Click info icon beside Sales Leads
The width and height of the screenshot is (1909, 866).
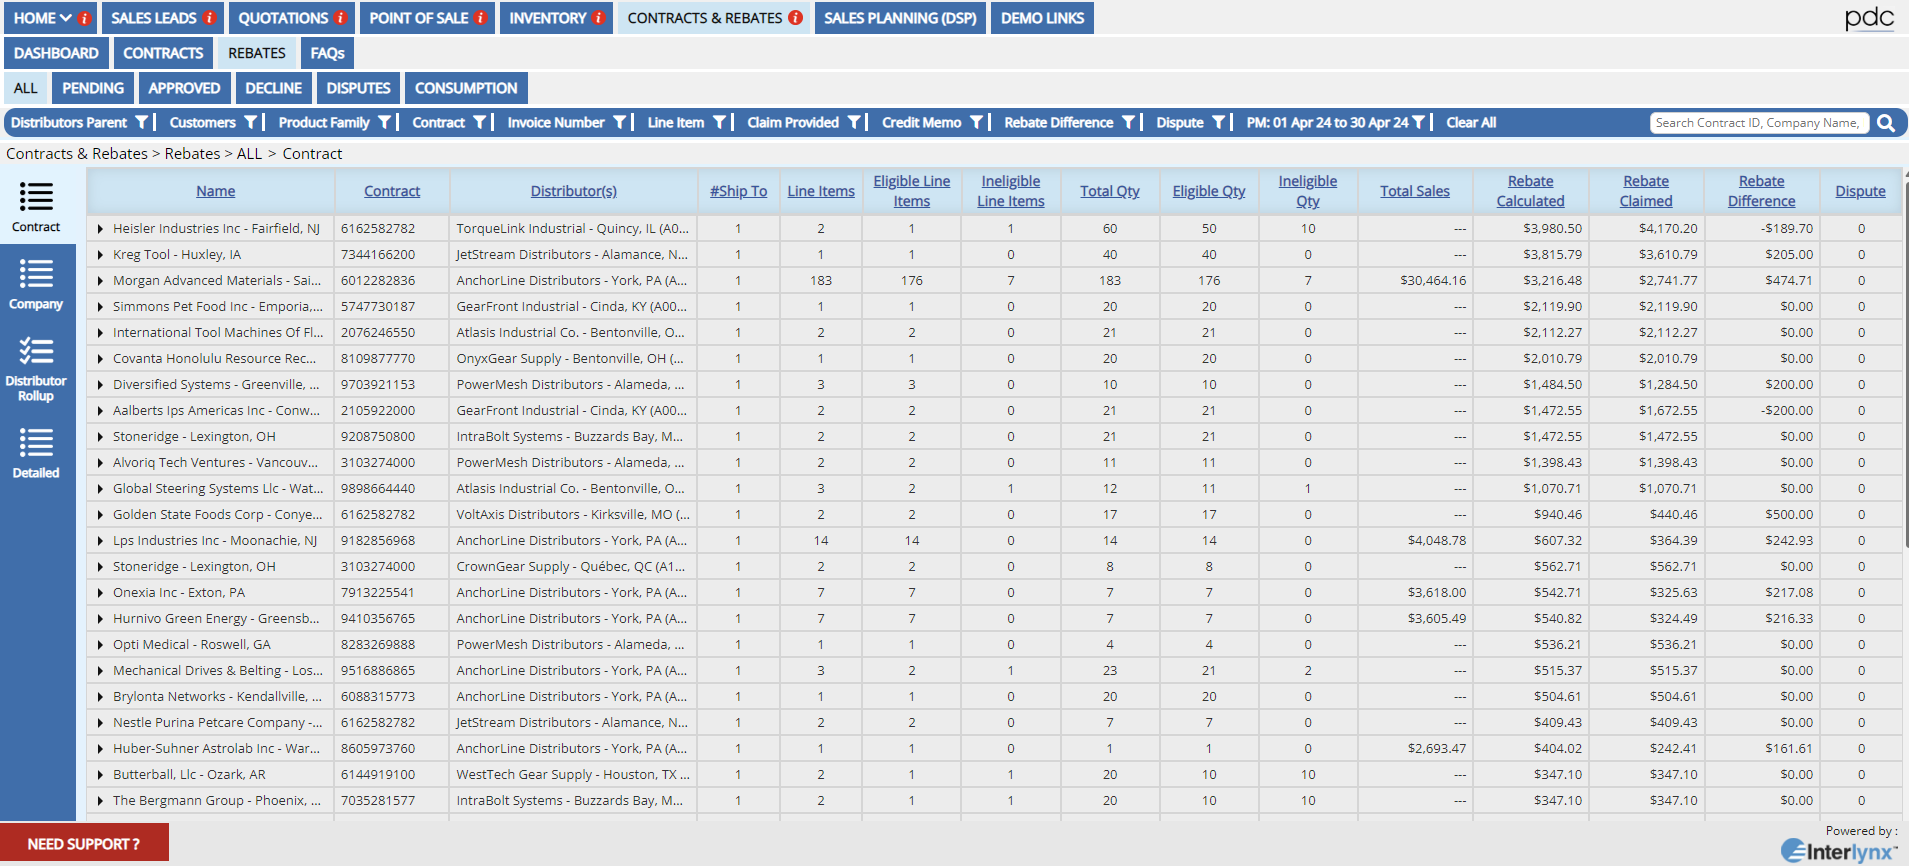[210, 18]
